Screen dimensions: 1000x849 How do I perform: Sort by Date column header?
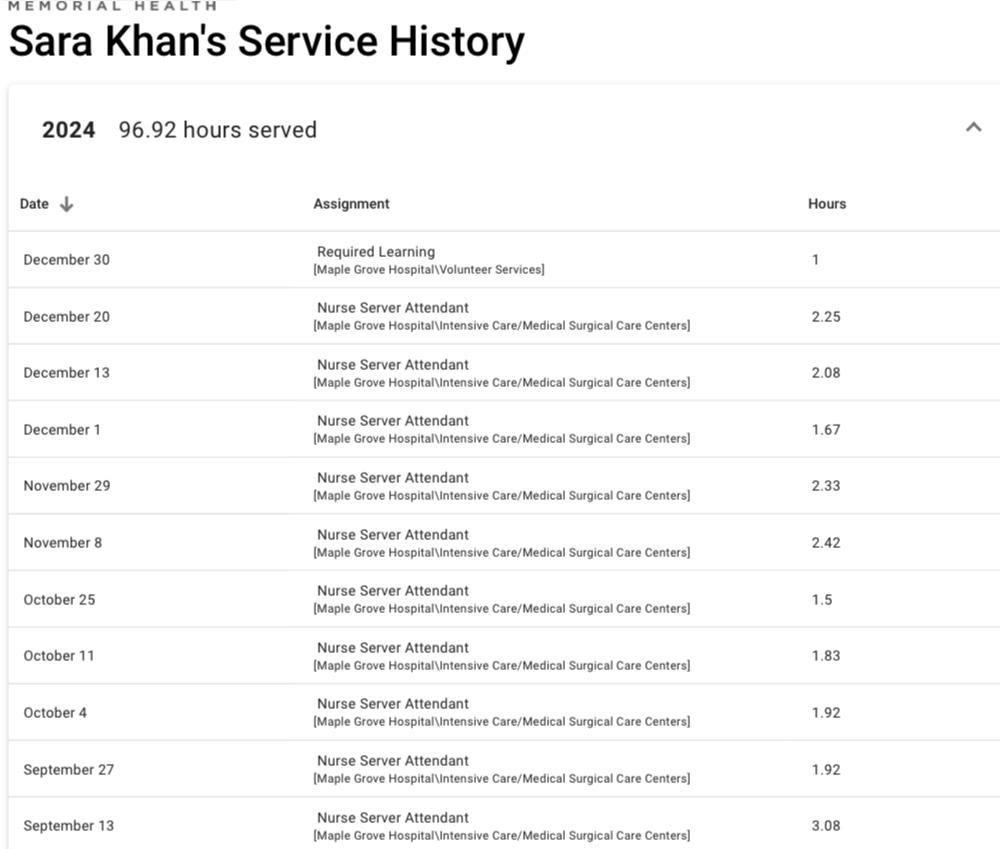pos(35,204)
